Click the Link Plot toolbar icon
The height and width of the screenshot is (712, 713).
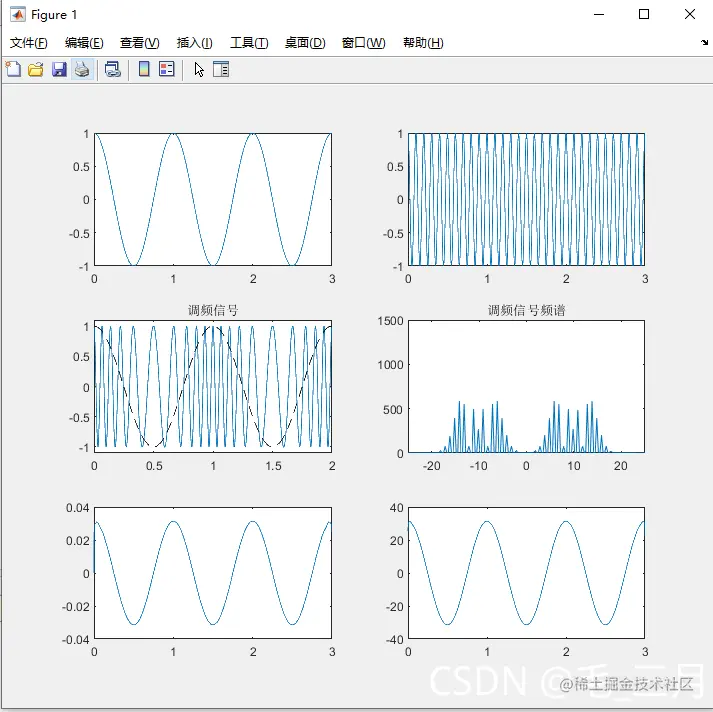click(x=112, y=70)
